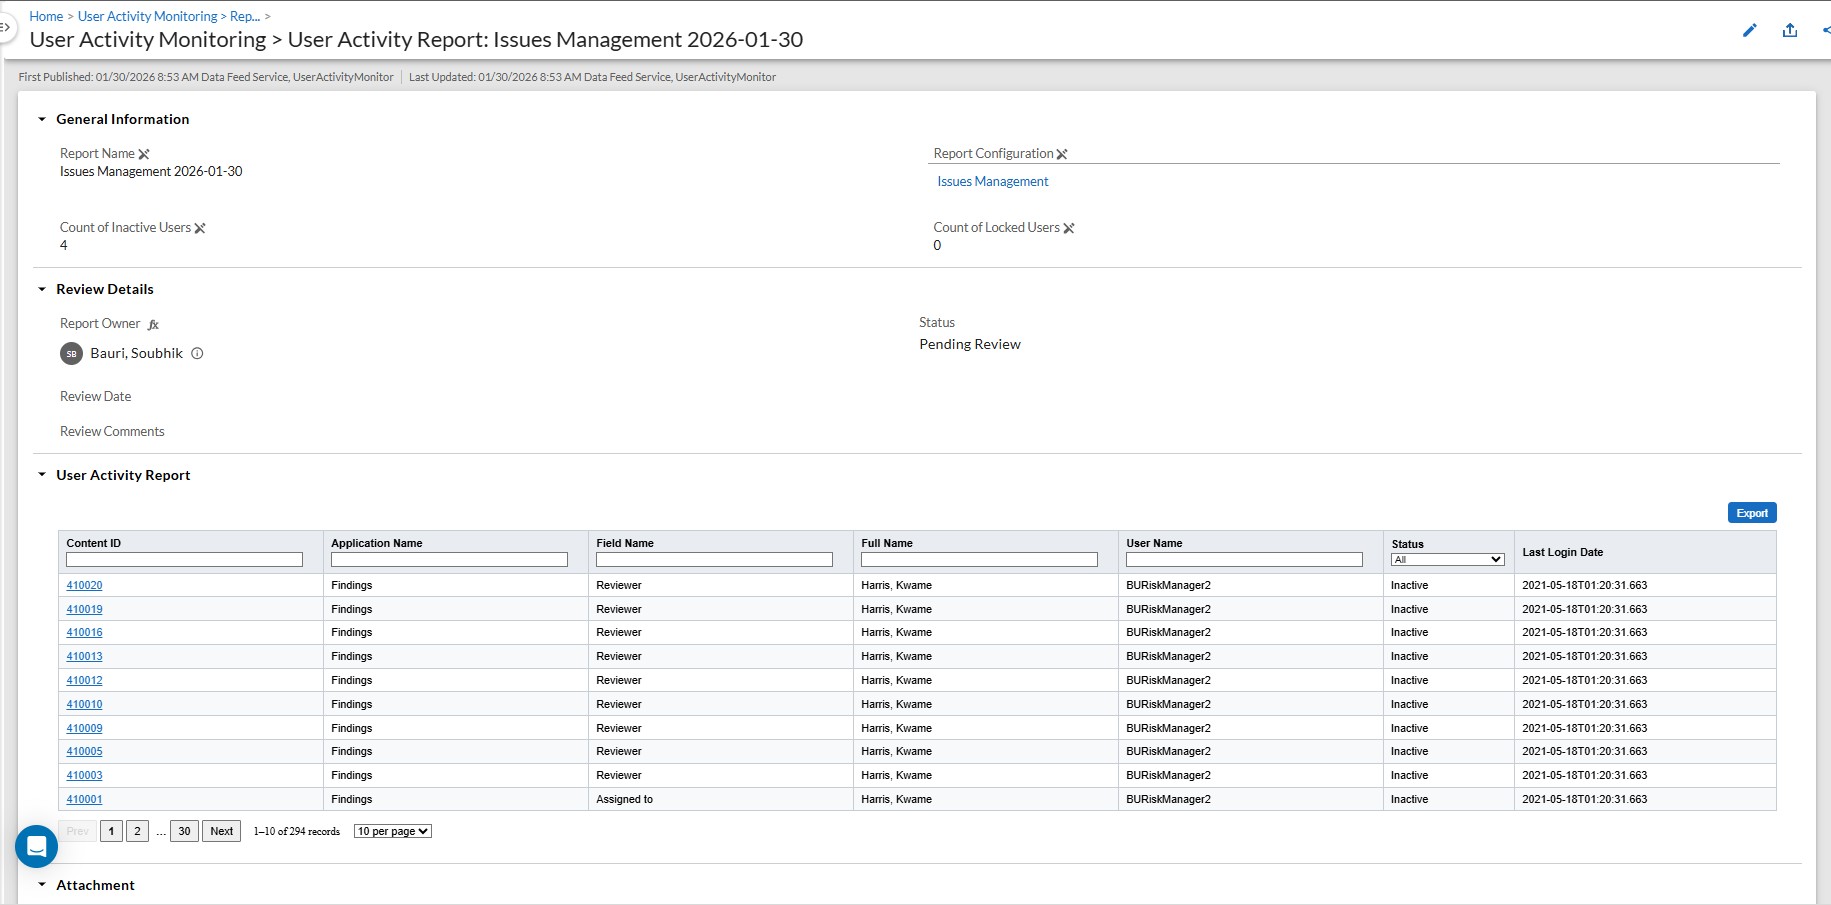This screenshot has height=905, width=1831.
Task: Click the Export button
Action: pyautogui.click(x=1752, y=513)
